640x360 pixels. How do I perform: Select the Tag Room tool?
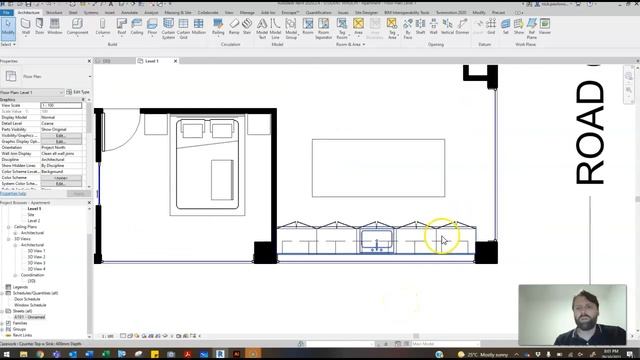point(342,29)
